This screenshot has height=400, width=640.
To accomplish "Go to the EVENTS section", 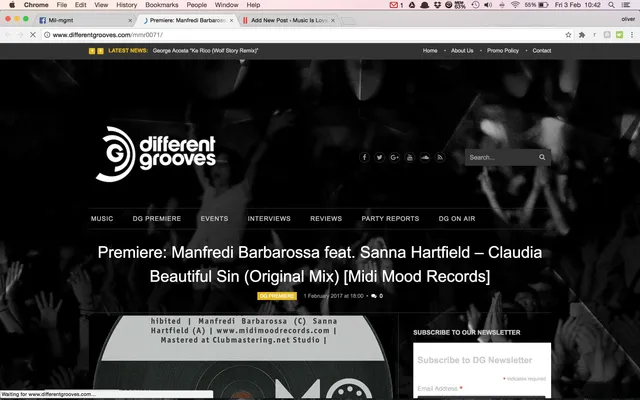I will pos(214,219).
